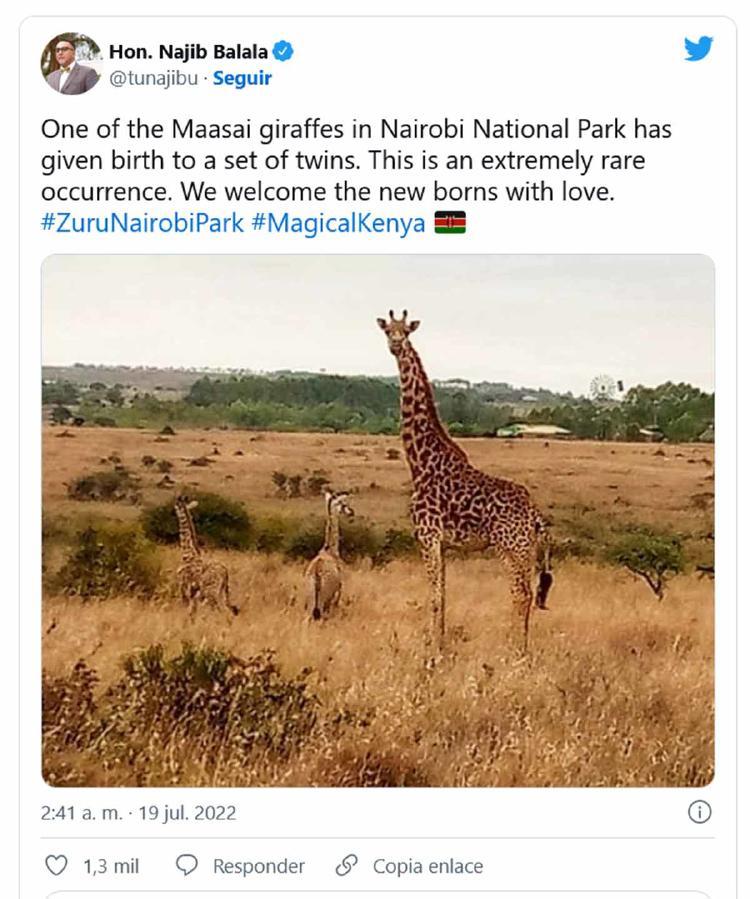Viewport: 750px width, 899px height.
Task: Like the tweet with the heart icon
Action: pyautogui.click(x=58, y=866)
